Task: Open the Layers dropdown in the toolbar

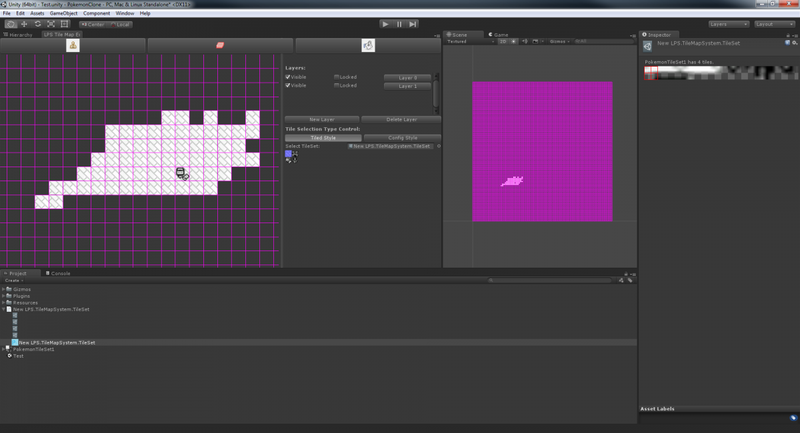Action: point(728,24)
